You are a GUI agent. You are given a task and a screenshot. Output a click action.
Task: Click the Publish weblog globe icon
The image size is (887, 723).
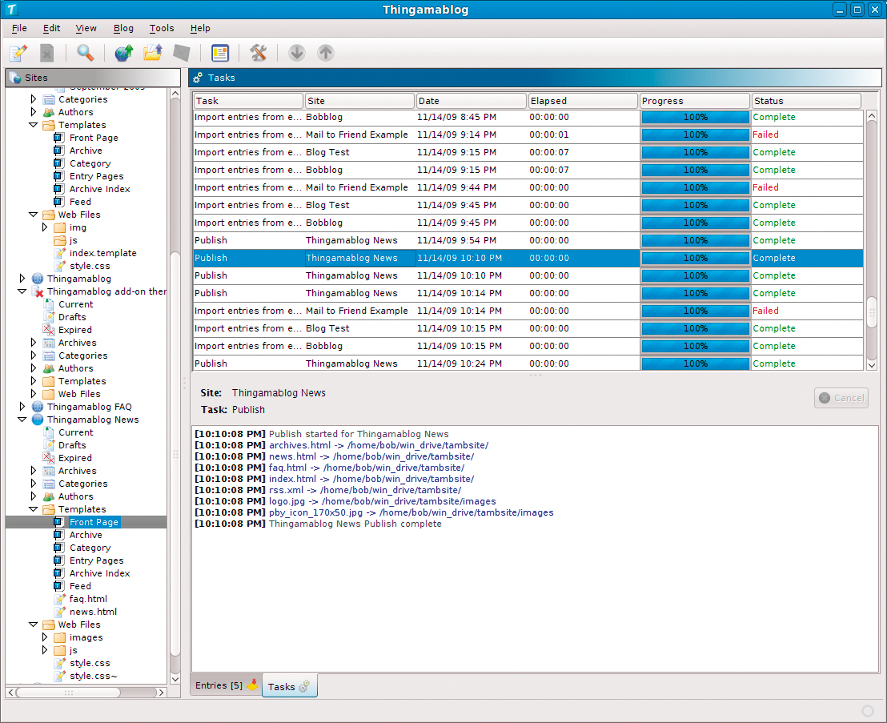point(123,53)
